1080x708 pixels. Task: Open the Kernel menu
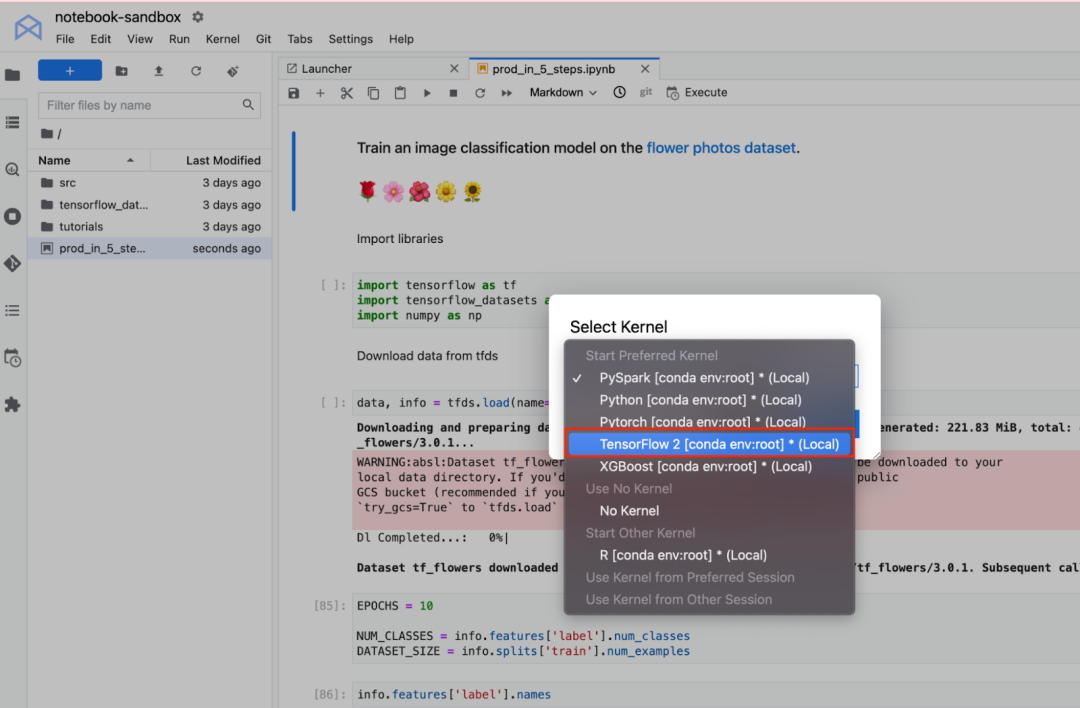tap(222, 39)
